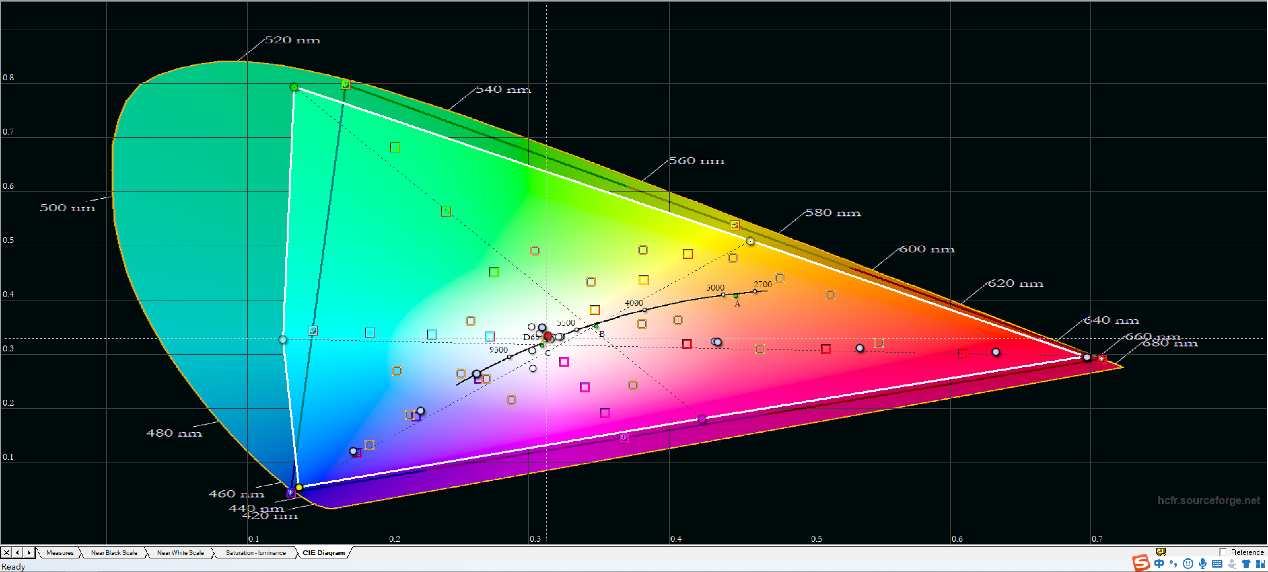Image resolution: width=1268 pixels, height=572 pixels.
Task: Click the red dot at the D65 white point
Action: click(x=548, y=336)
